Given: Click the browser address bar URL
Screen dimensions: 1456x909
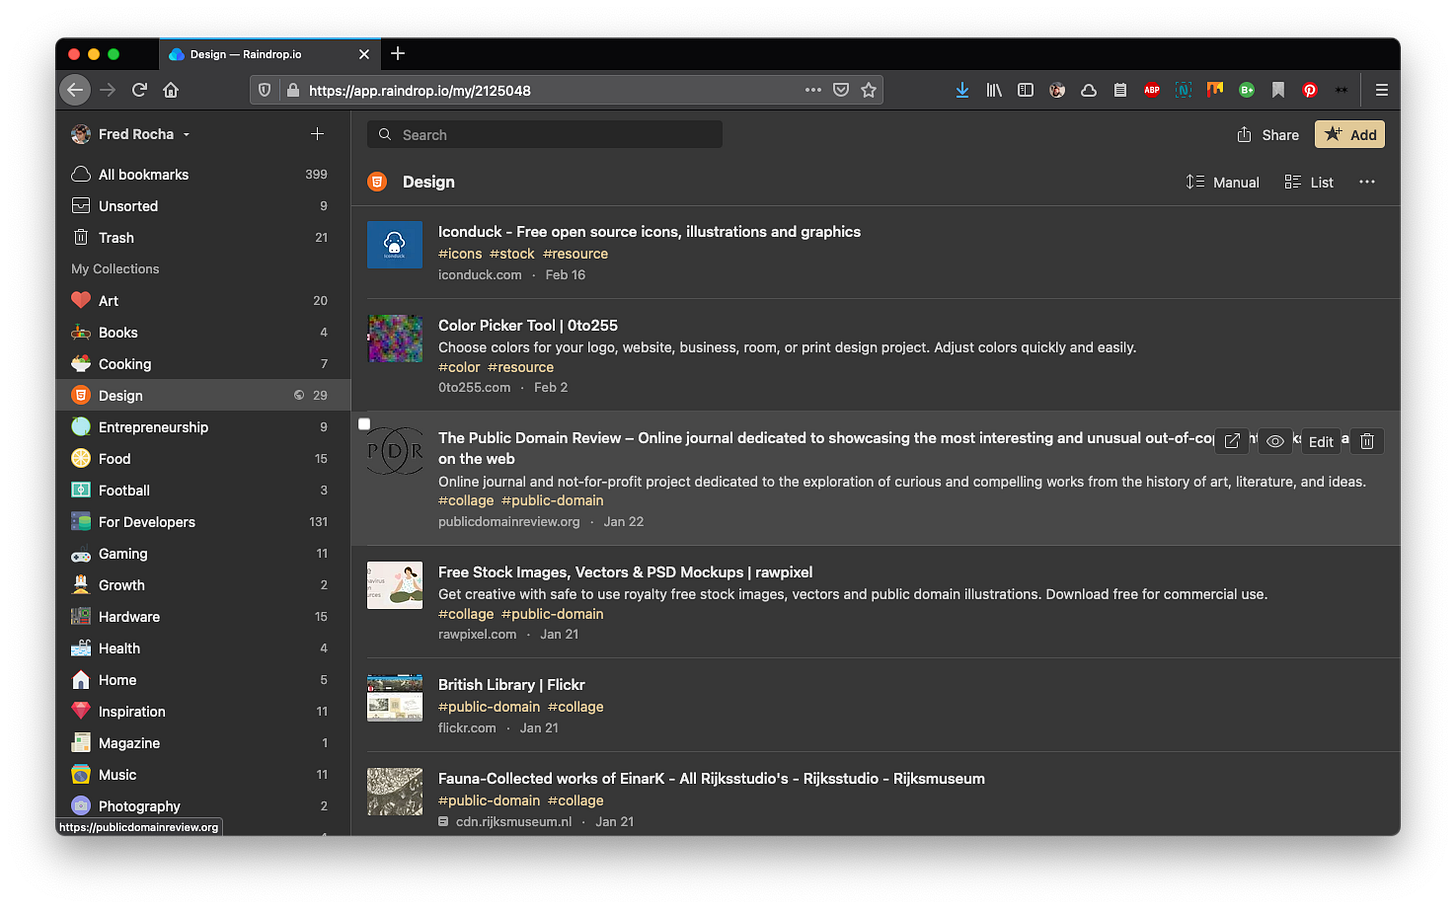Looking at the screenshot, I should pos(420,90).
